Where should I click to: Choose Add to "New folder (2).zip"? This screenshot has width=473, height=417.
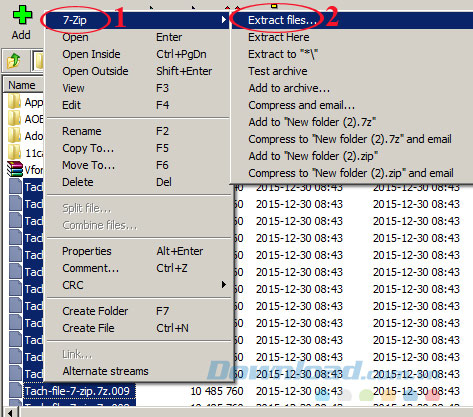[352, 156]
